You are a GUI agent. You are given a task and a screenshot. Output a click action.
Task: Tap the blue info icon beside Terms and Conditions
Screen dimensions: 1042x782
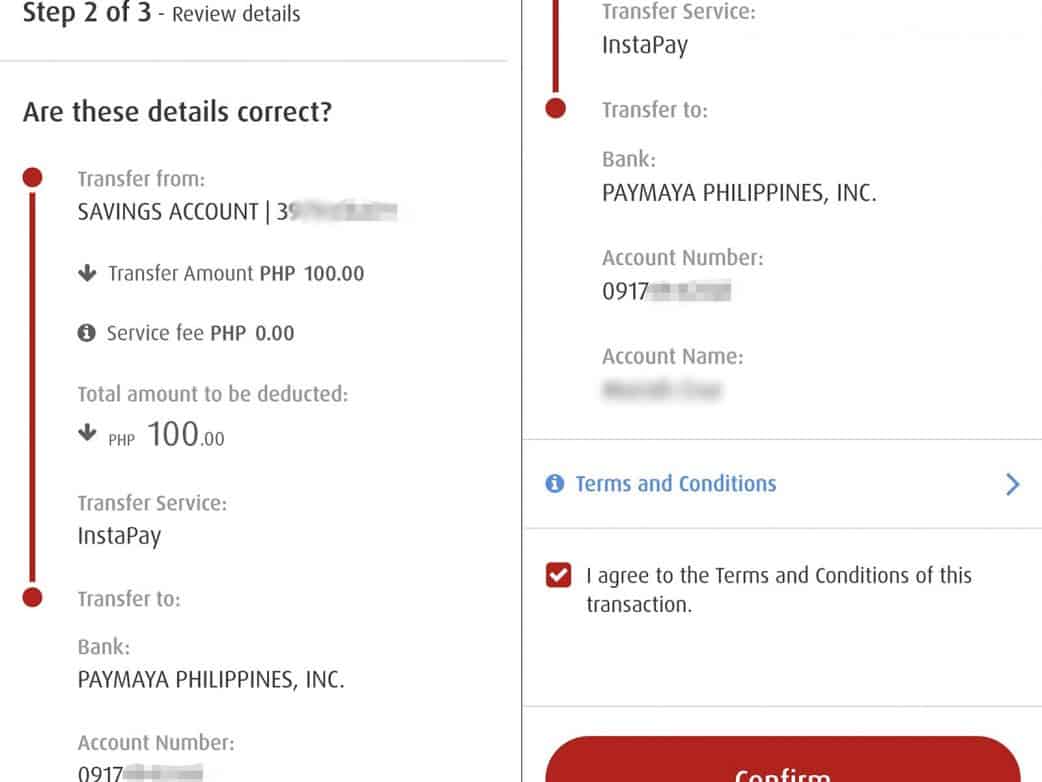pos(554,484)
